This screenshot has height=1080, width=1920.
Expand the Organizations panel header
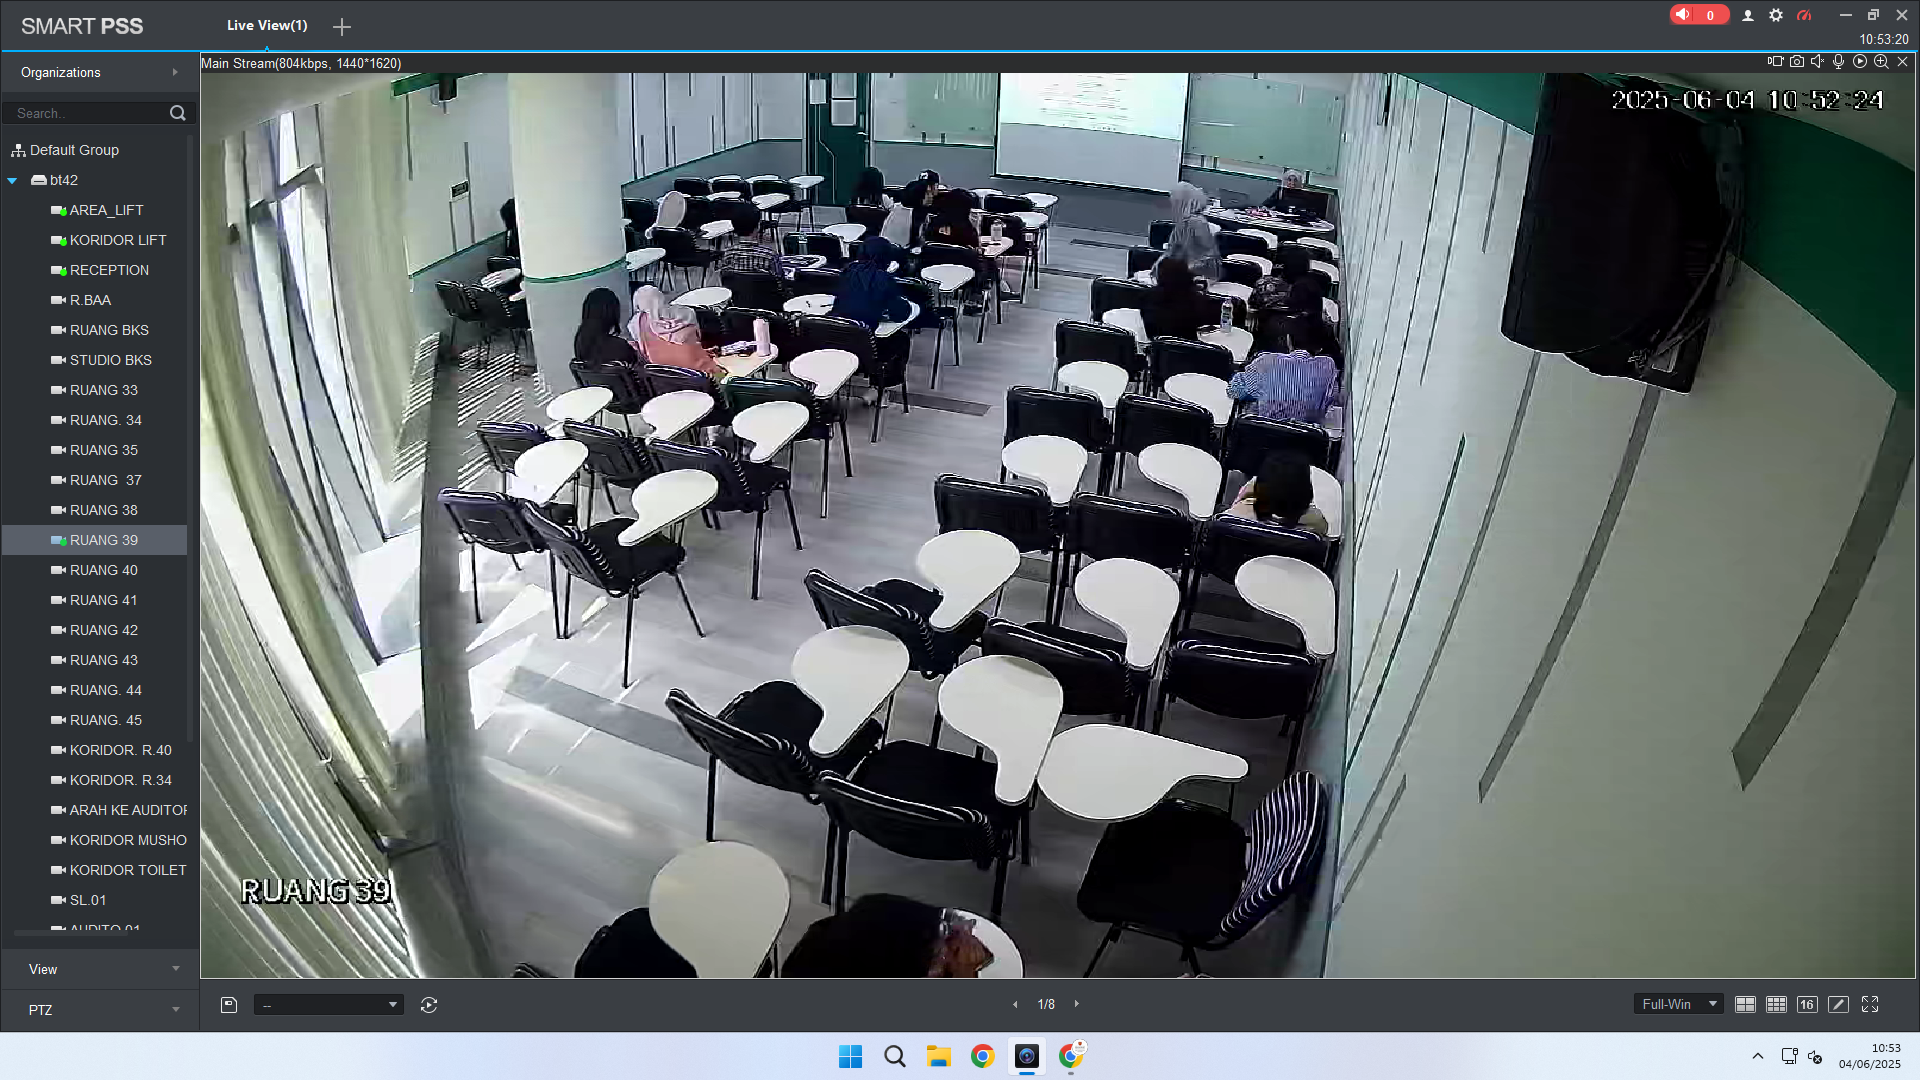pos(100,72)
